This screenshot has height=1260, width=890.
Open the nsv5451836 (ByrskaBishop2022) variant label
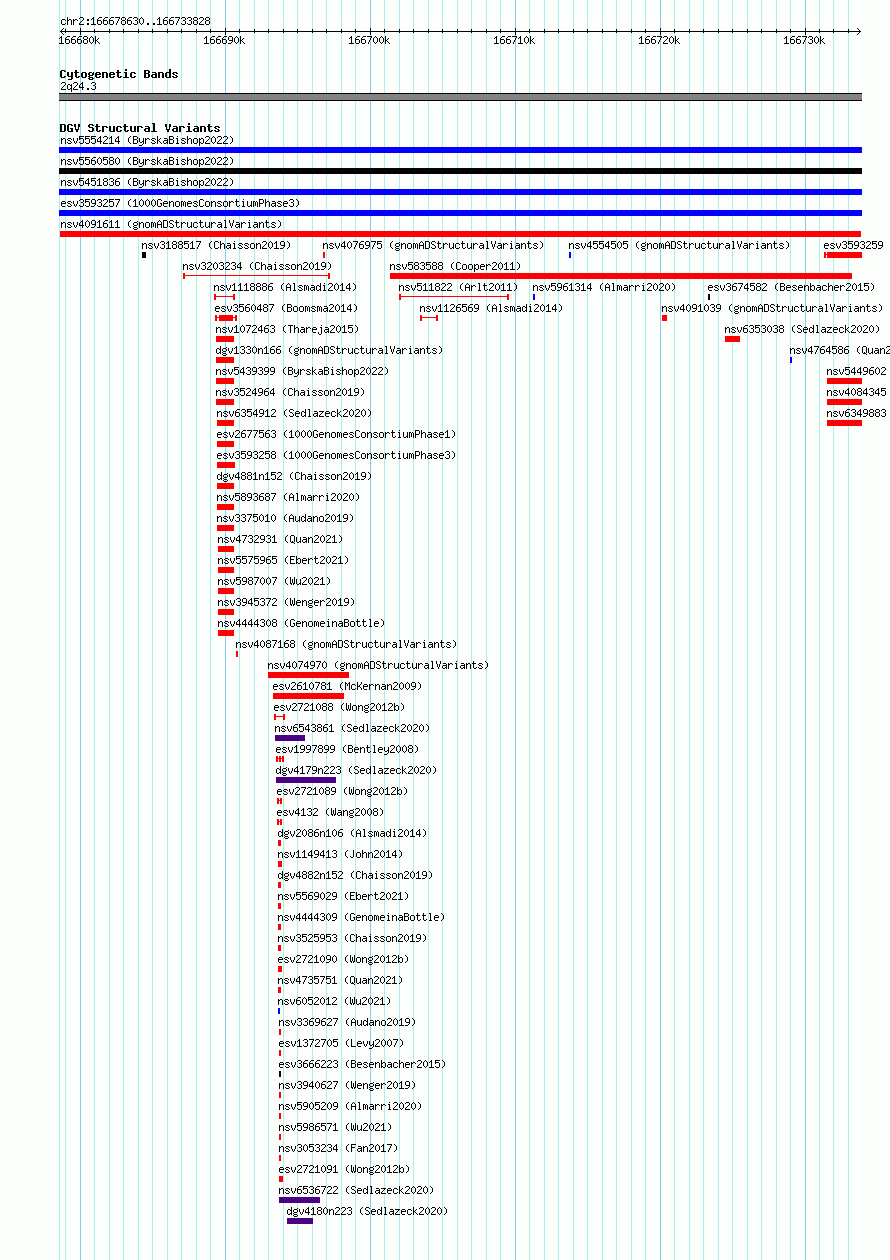point(147,182)
